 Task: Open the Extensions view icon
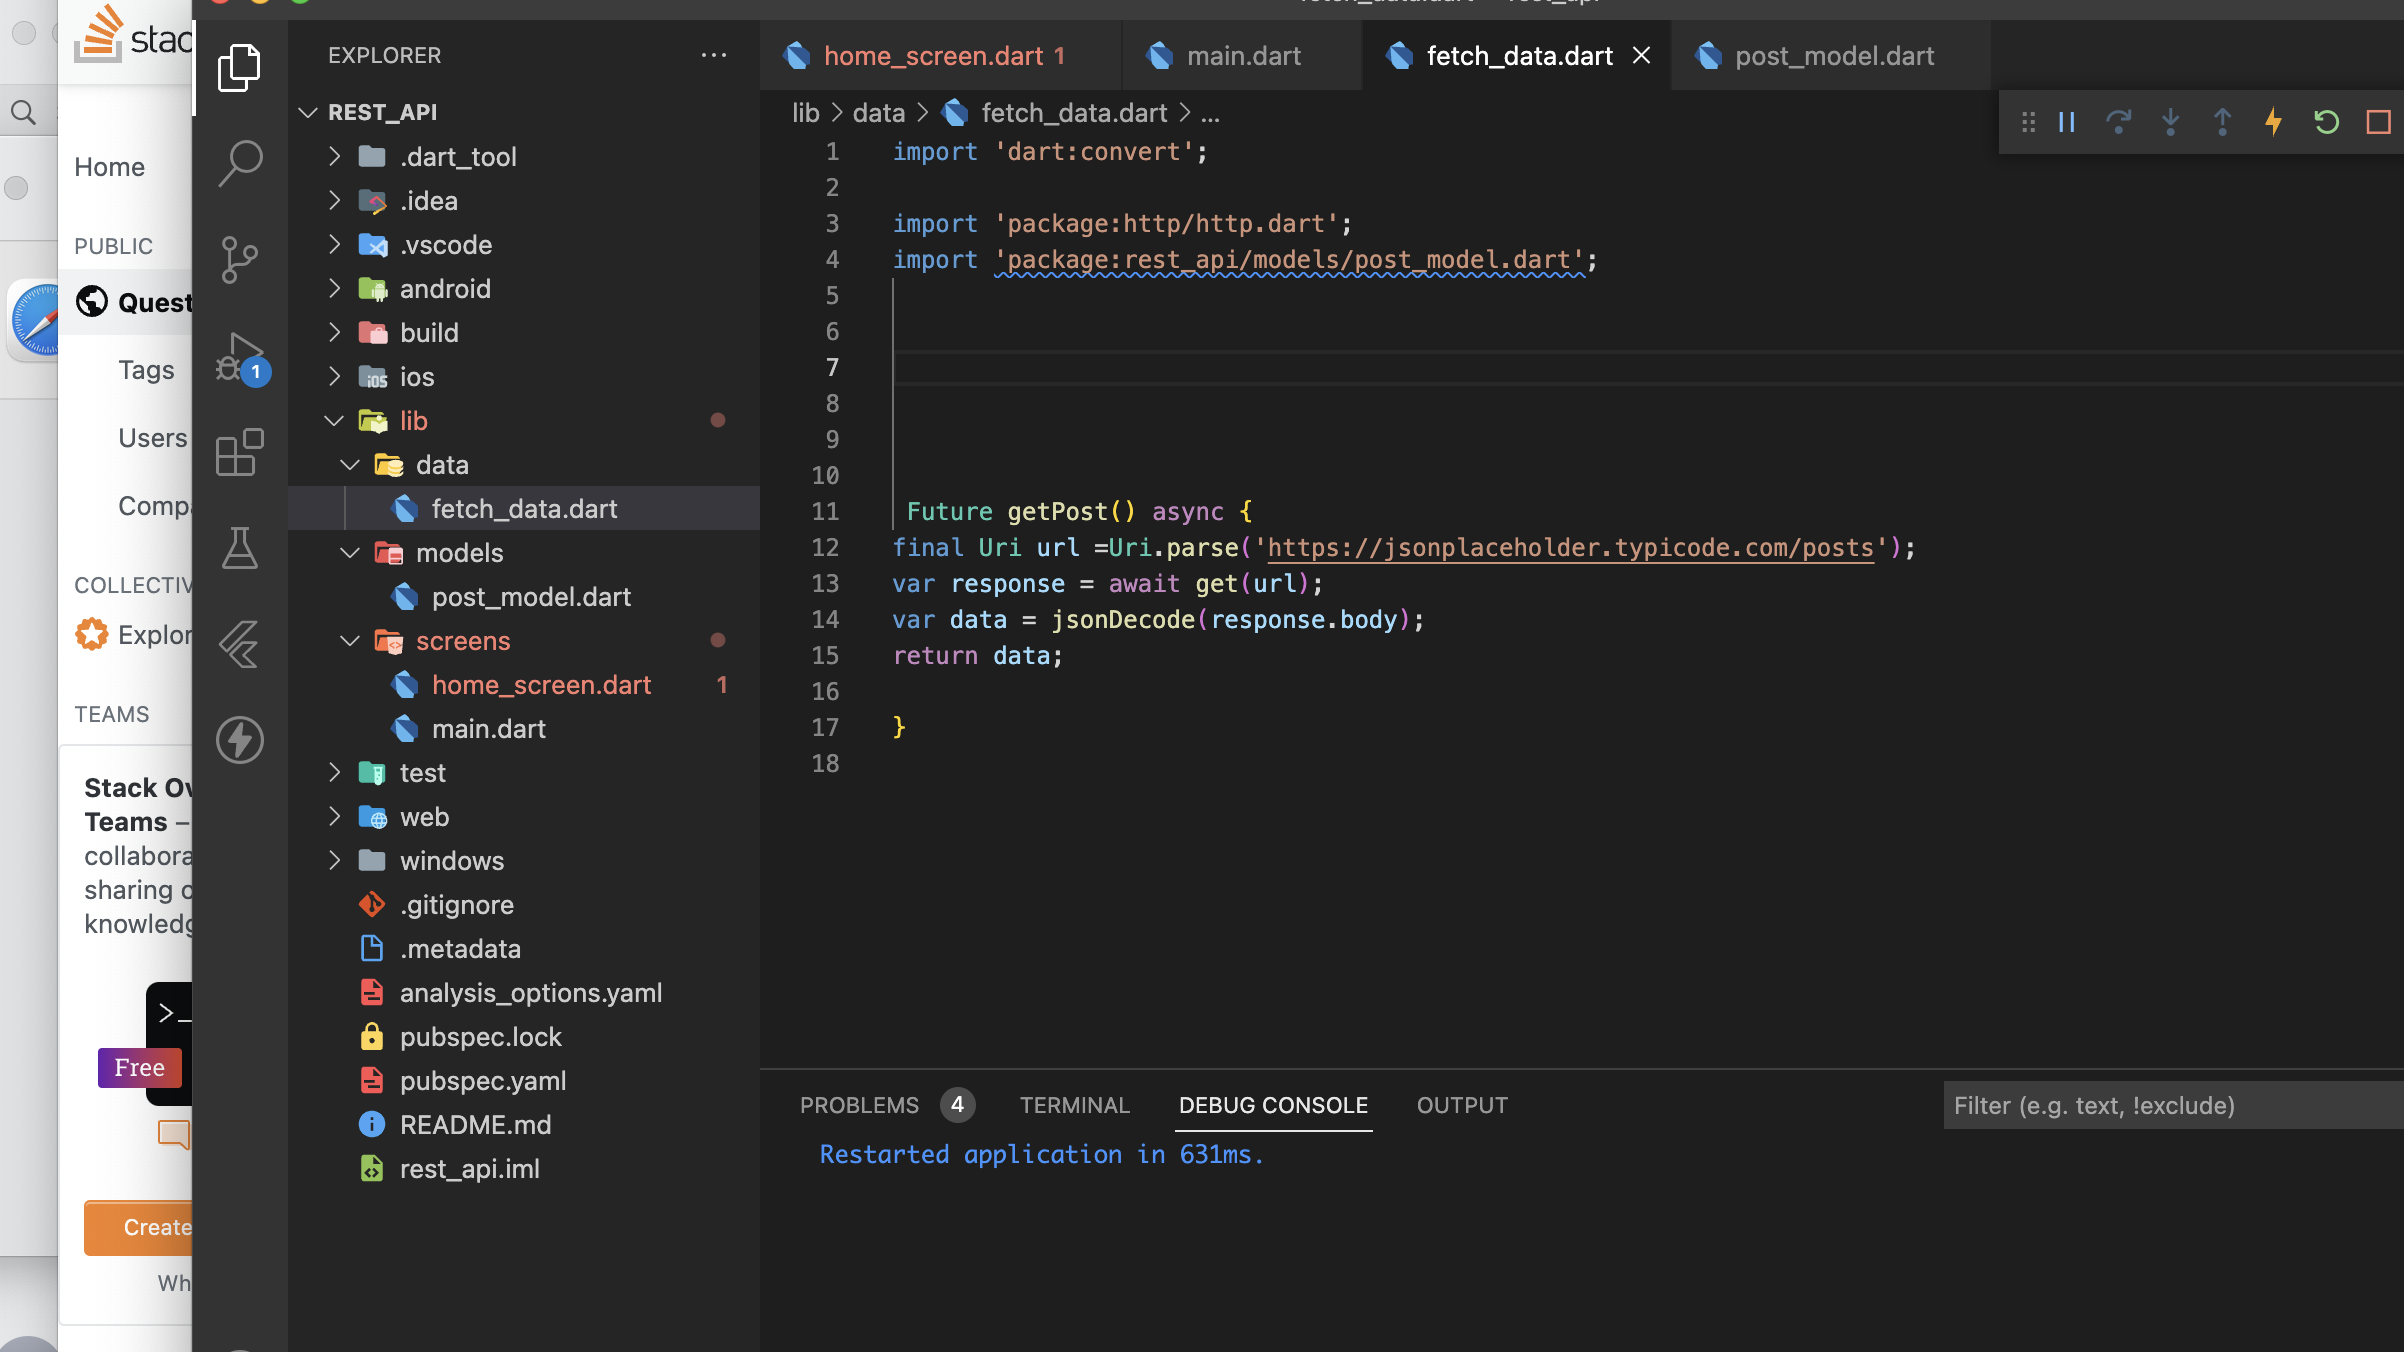[239, 453]
